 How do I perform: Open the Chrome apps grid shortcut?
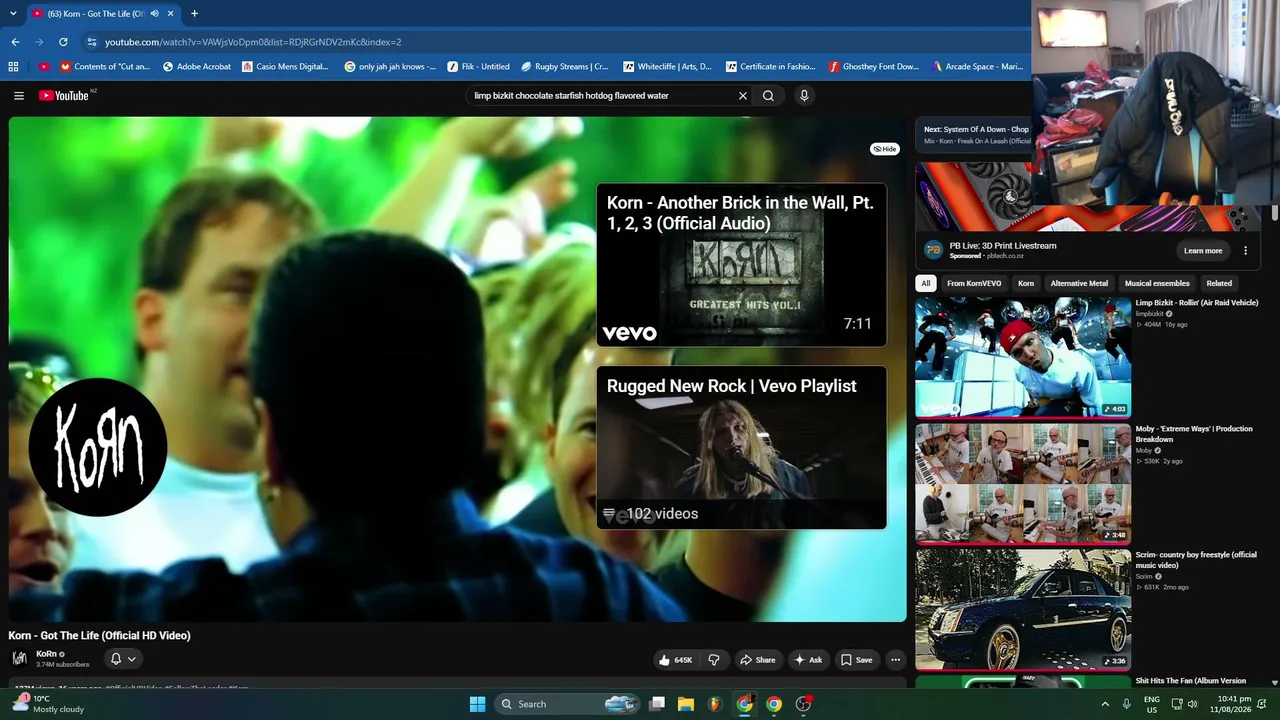click(13, 67)
